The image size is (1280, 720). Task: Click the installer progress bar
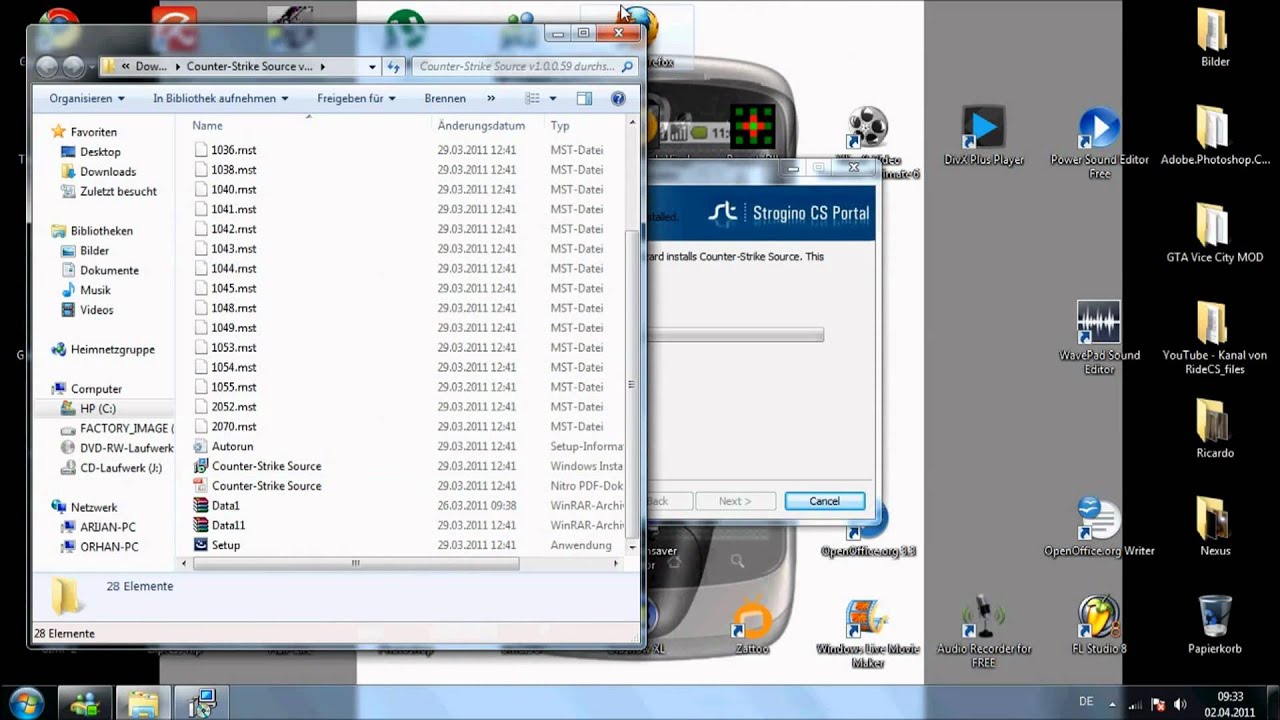tap(735, 335)
